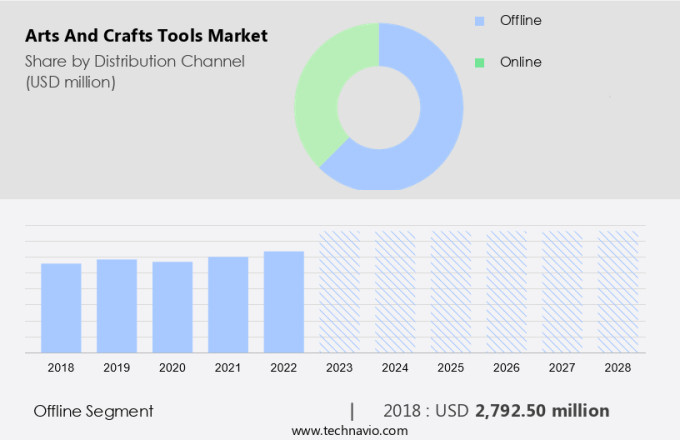Click the 2021 solid blue bar
The image size is (680, 440).
pos(228,304)
